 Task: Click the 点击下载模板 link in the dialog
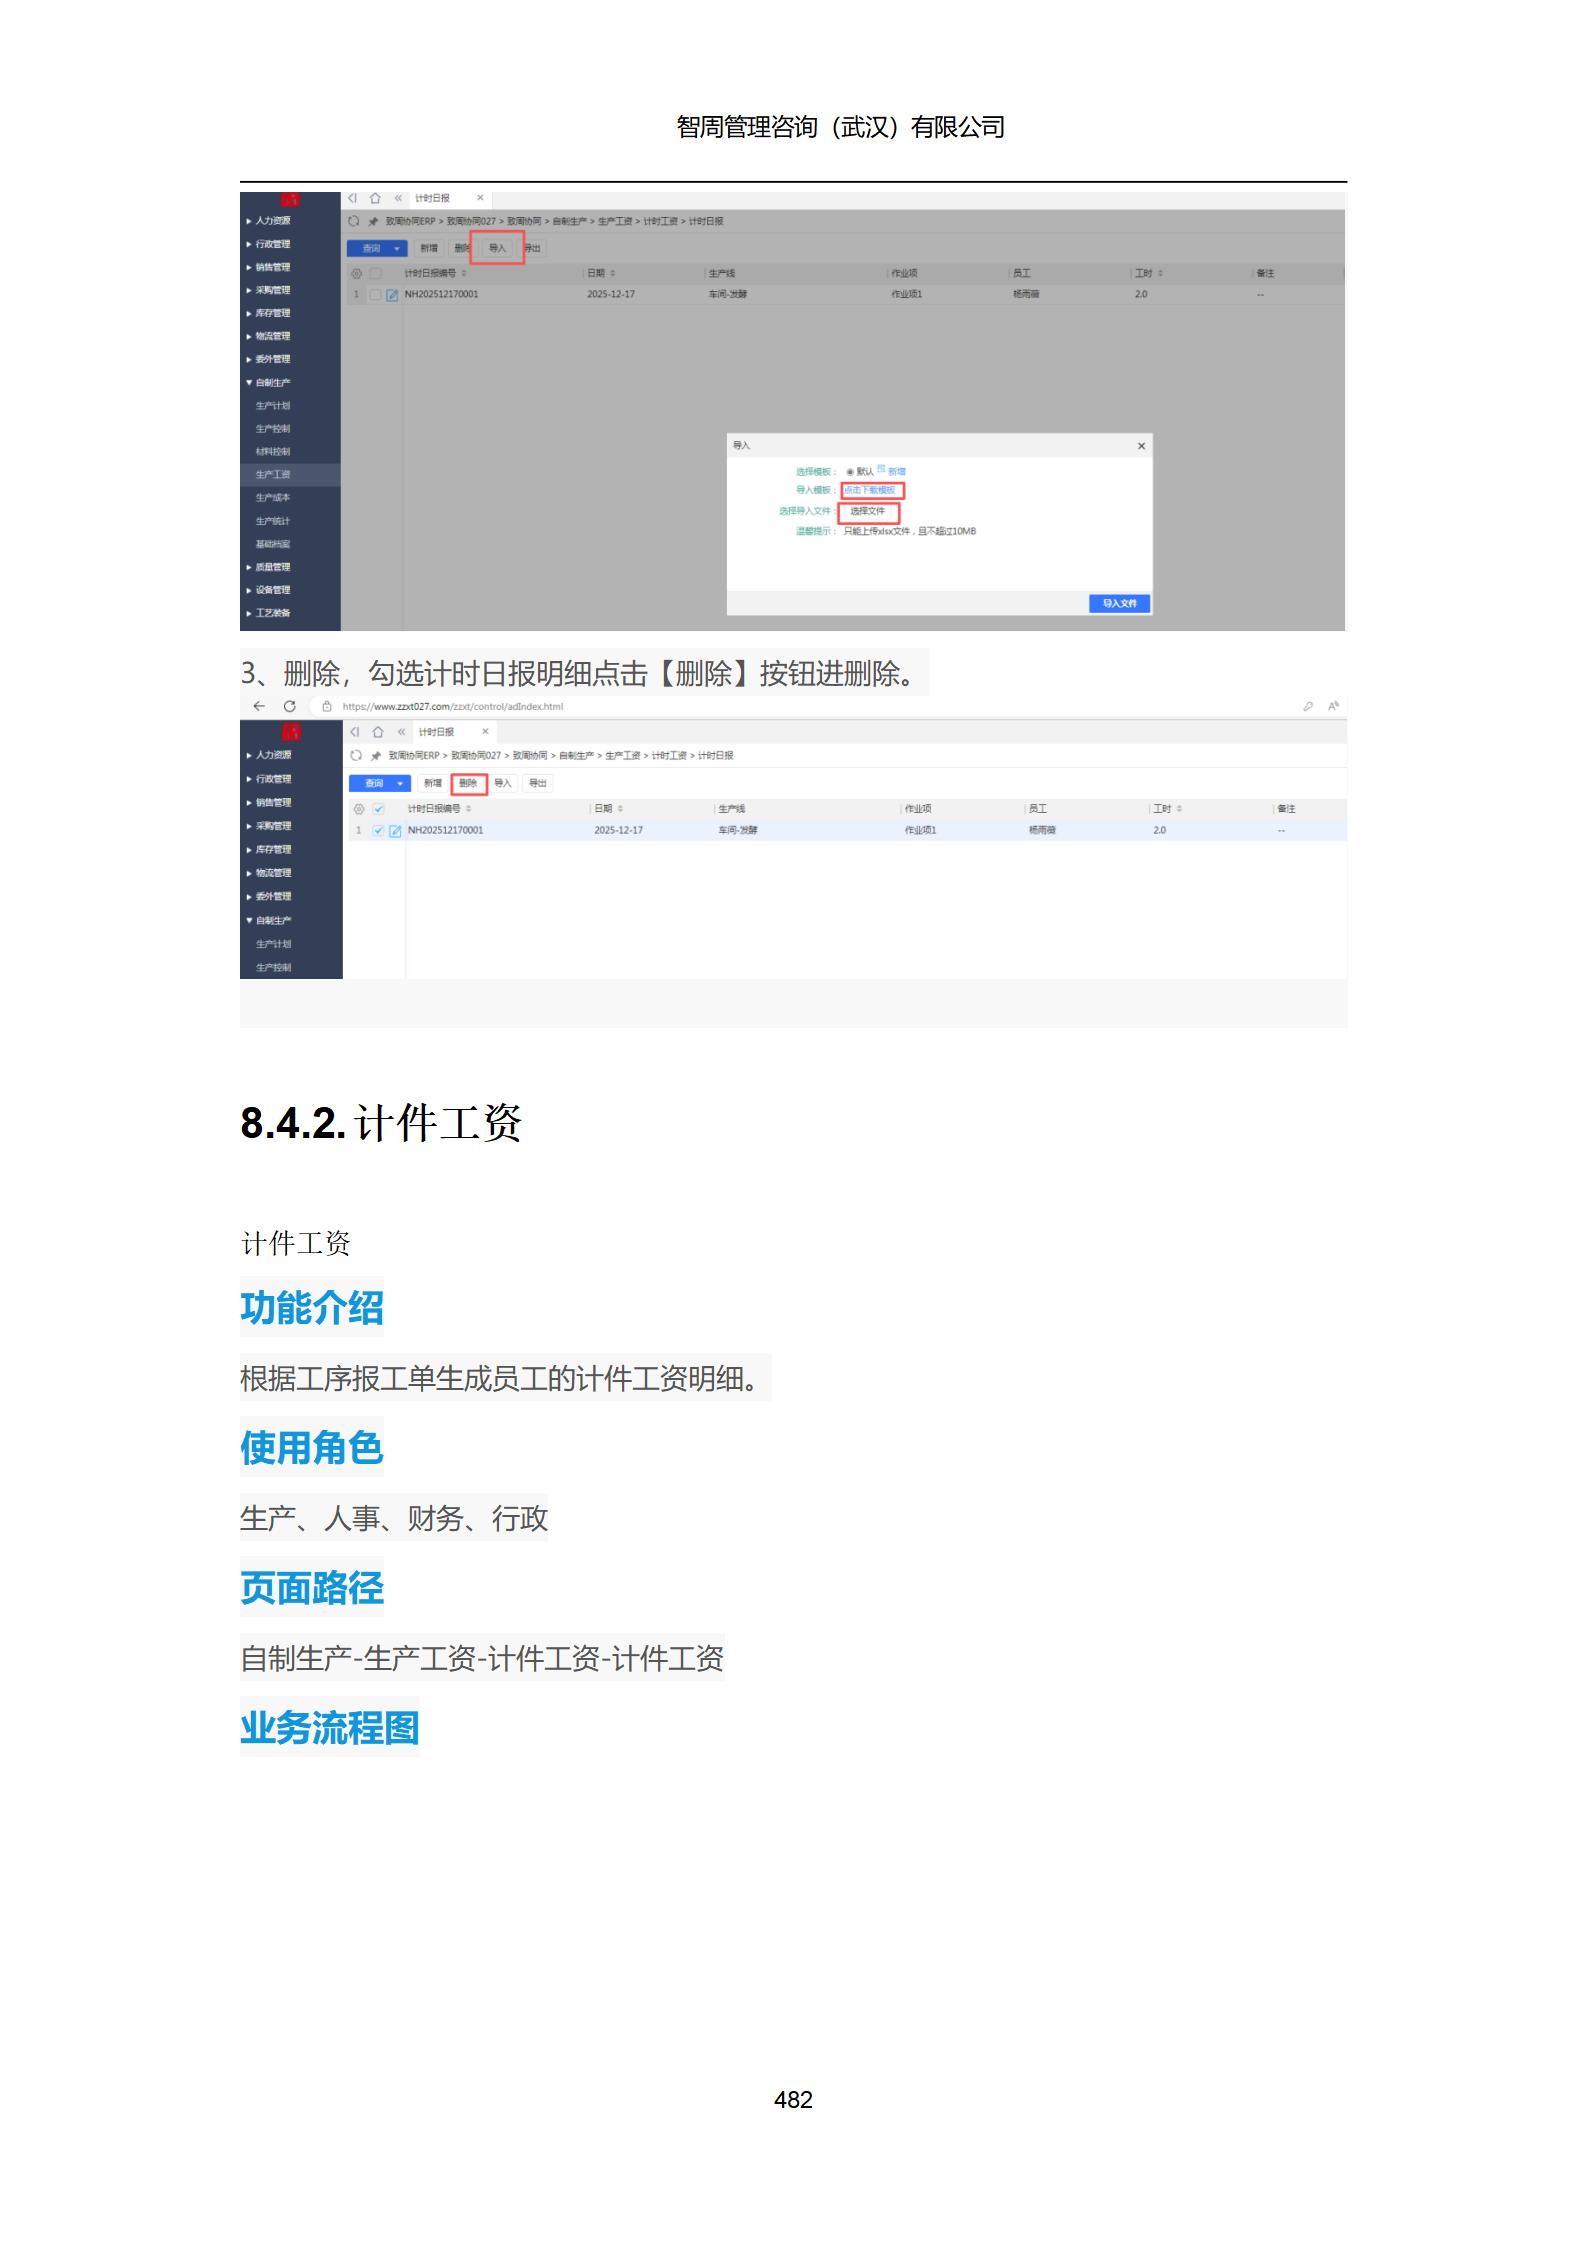point(870,490)
